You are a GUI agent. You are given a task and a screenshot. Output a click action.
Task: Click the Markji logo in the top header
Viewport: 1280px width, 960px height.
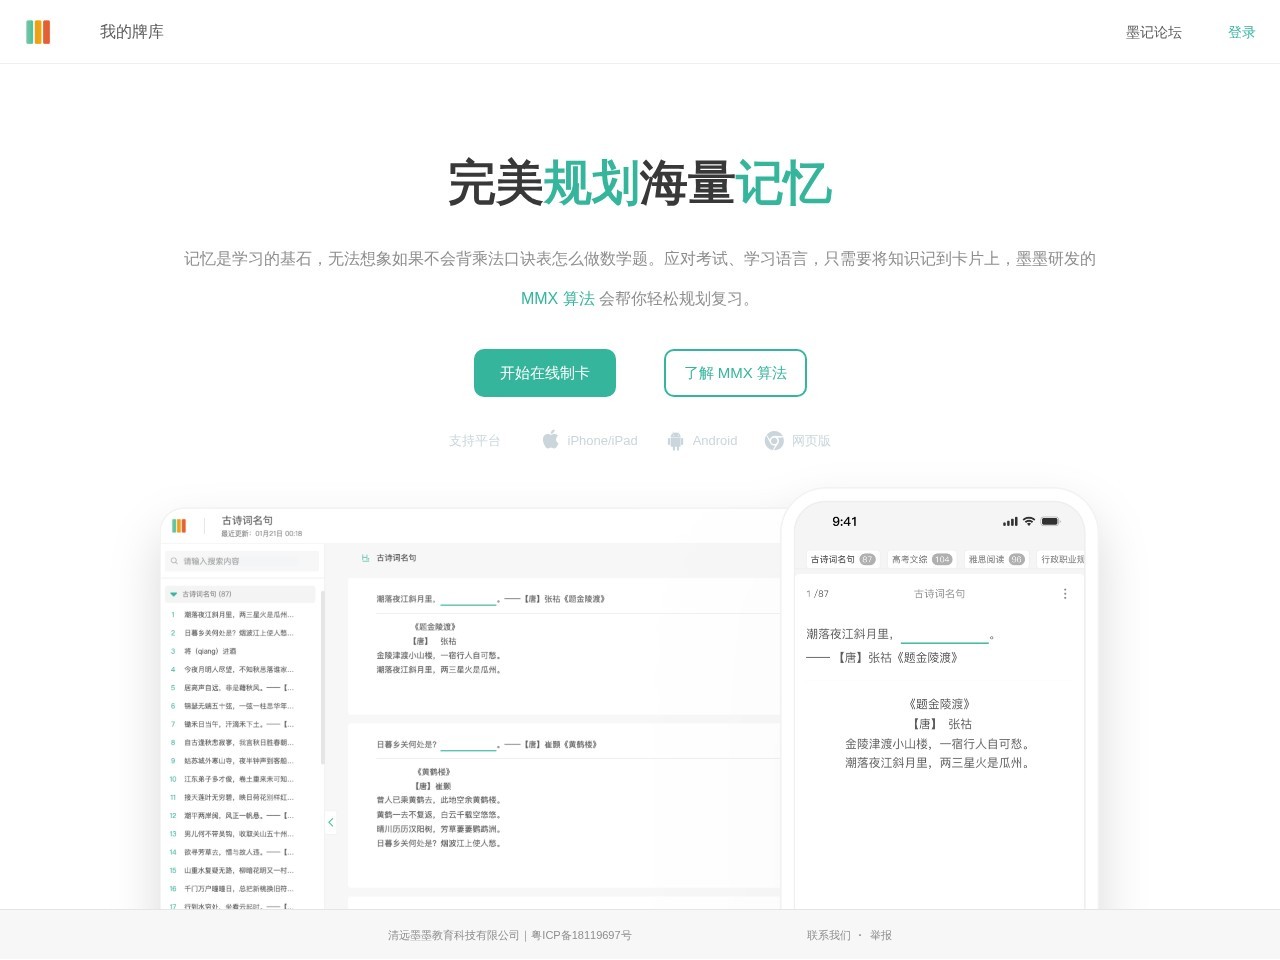[38, 32]
